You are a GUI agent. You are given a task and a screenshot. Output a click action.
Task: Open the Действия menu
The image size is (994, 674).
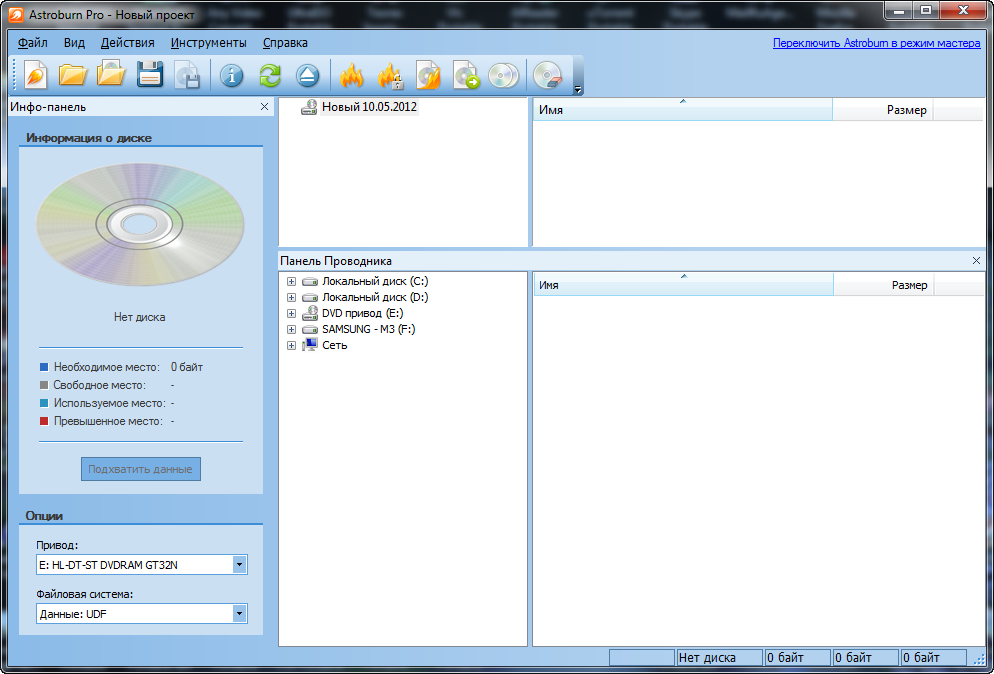[x=128, y=43]
